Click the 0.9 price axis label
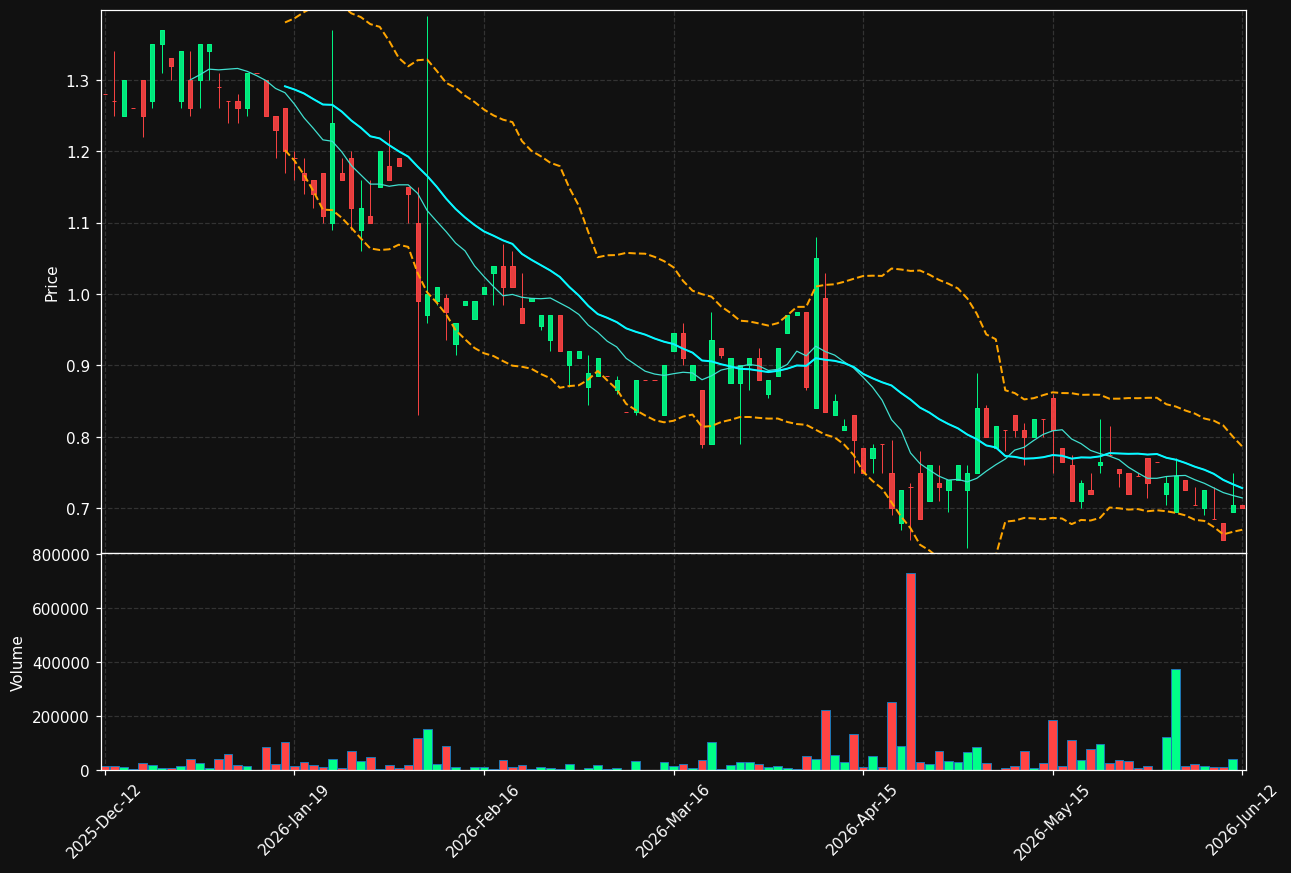Image resolution: width=1291 pixels, height=873 pixels. 80,366
